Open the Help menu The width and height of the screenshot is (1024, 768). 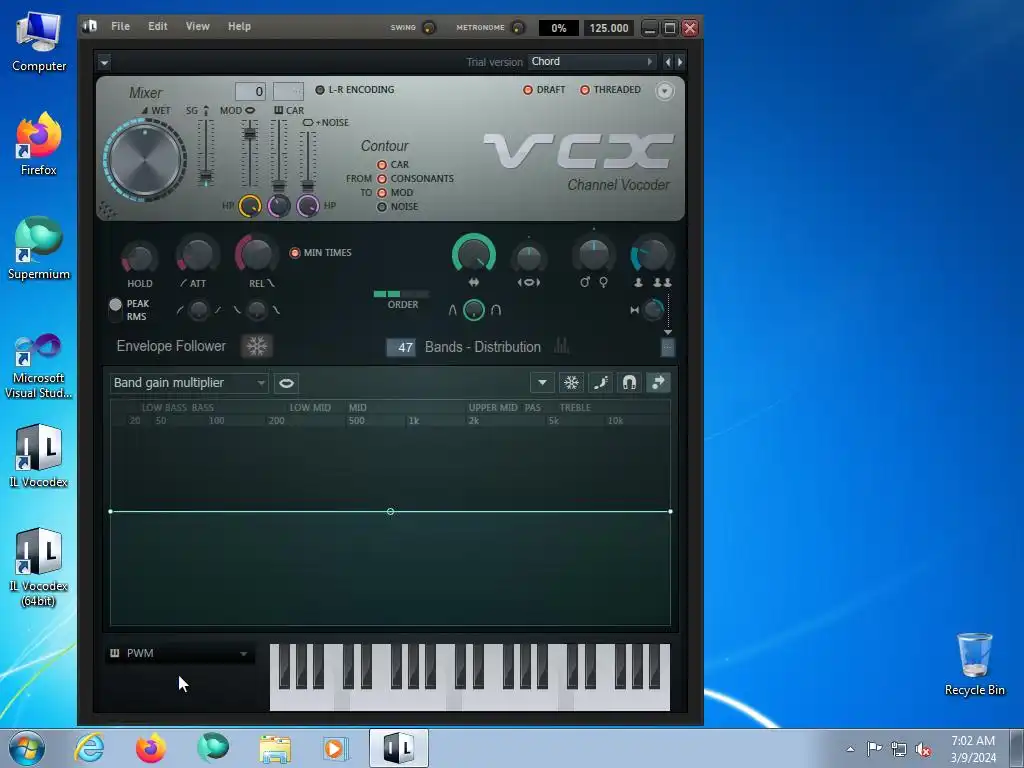coord(239,26)
